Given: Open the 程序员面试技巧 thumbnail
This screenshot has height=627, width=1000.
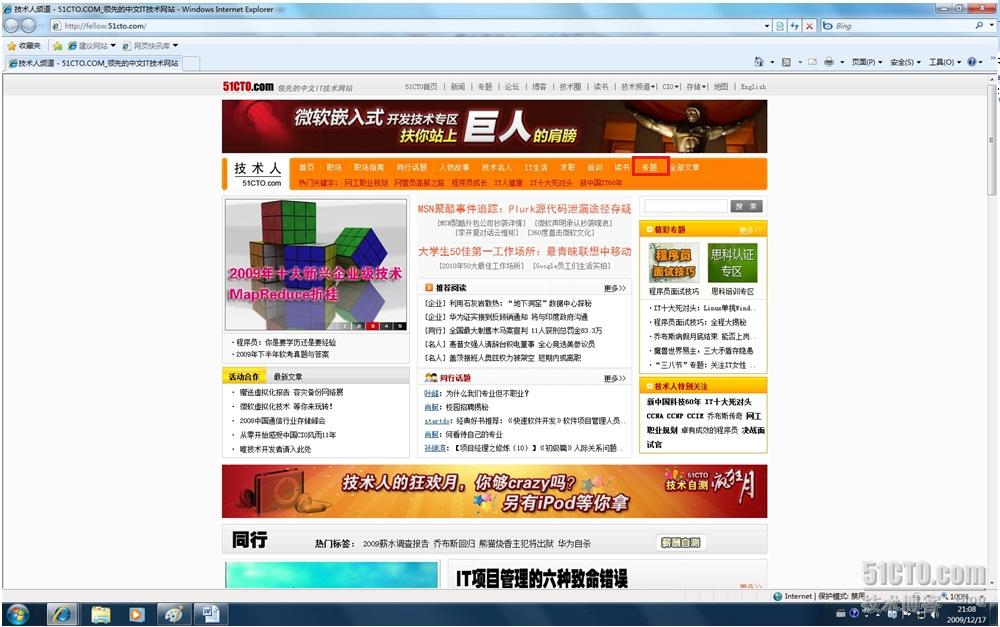Looking at the screenshot, I should coord(673,263).
